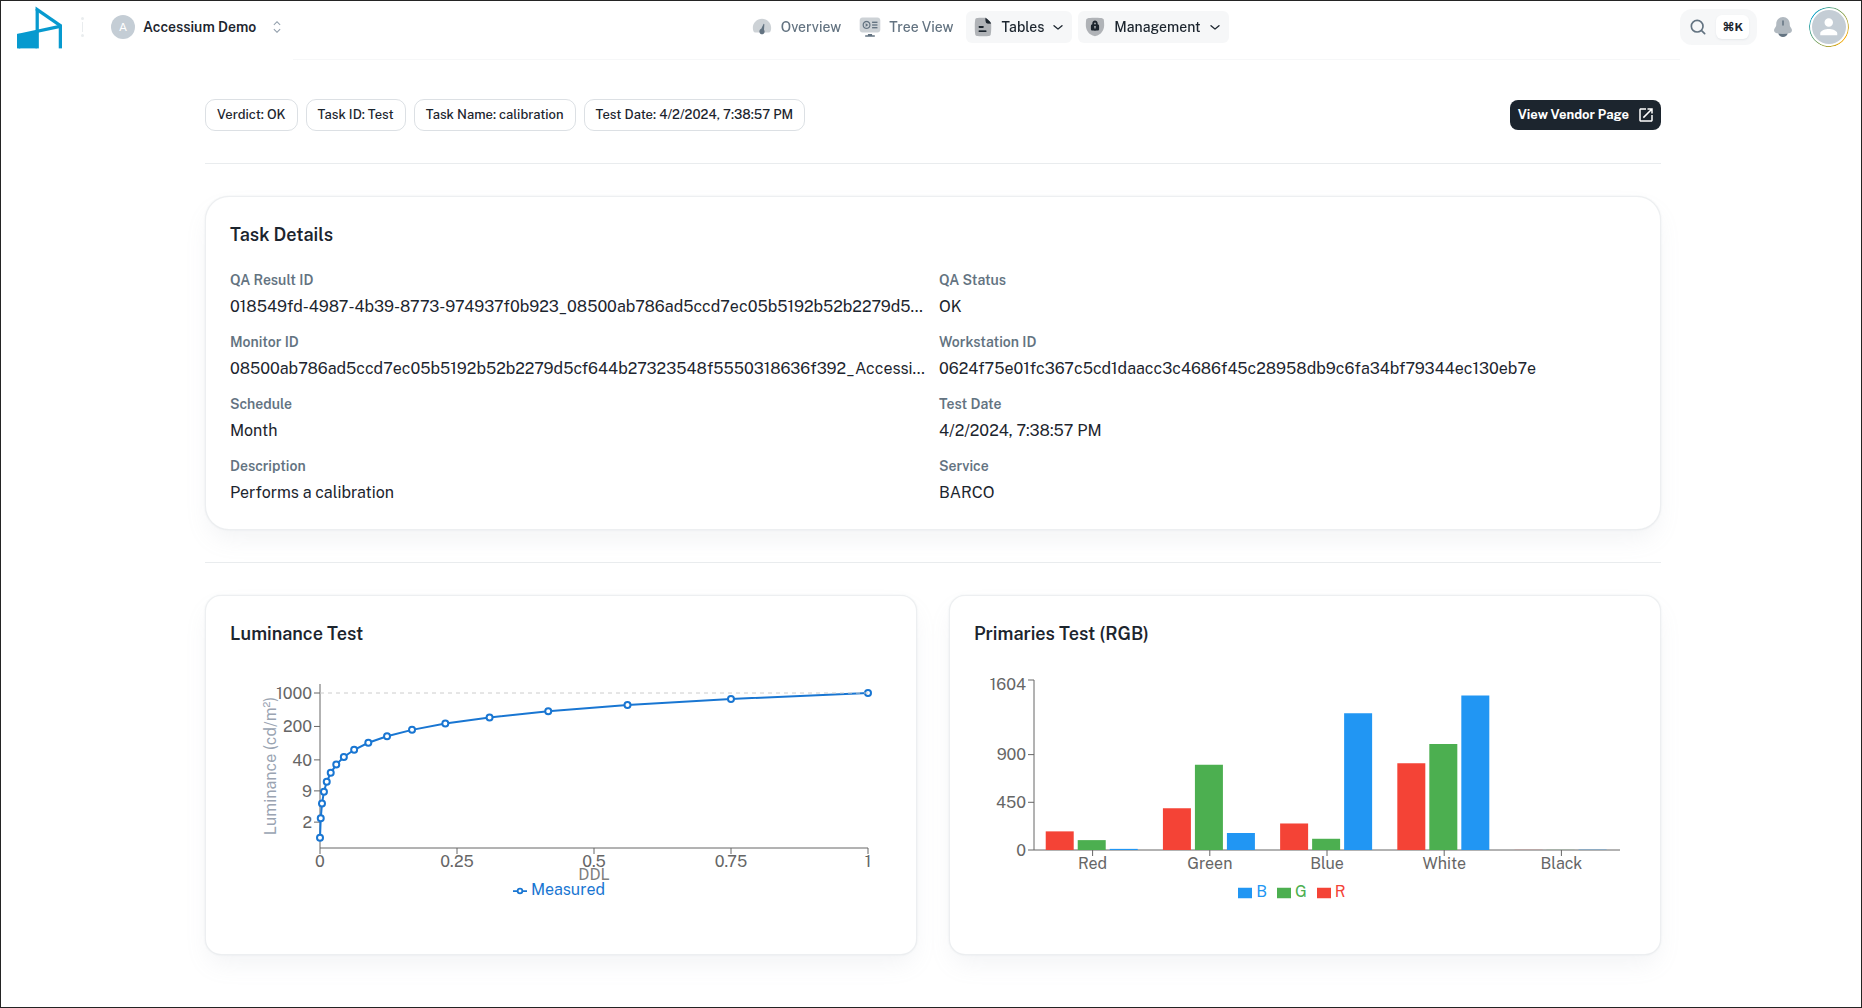Click the Verdict: OK badge
Image resolution: width=1862 pixels, height=1008 pixels.
pyautogui.click(x=251, y=115)
